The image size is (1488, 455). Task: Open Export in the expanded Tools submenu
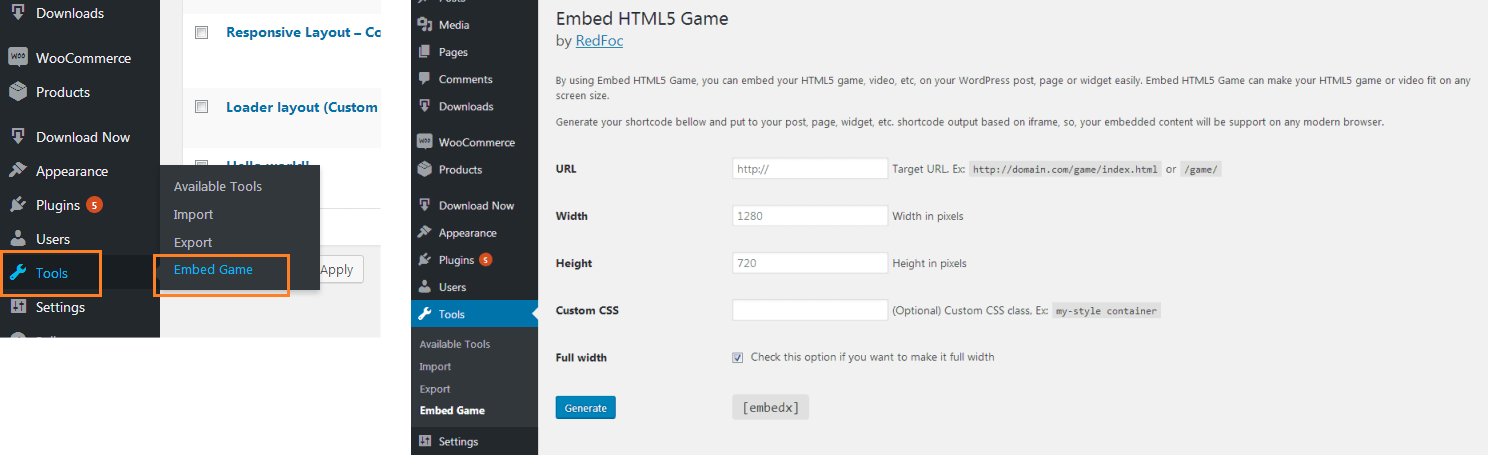point(435,389)
